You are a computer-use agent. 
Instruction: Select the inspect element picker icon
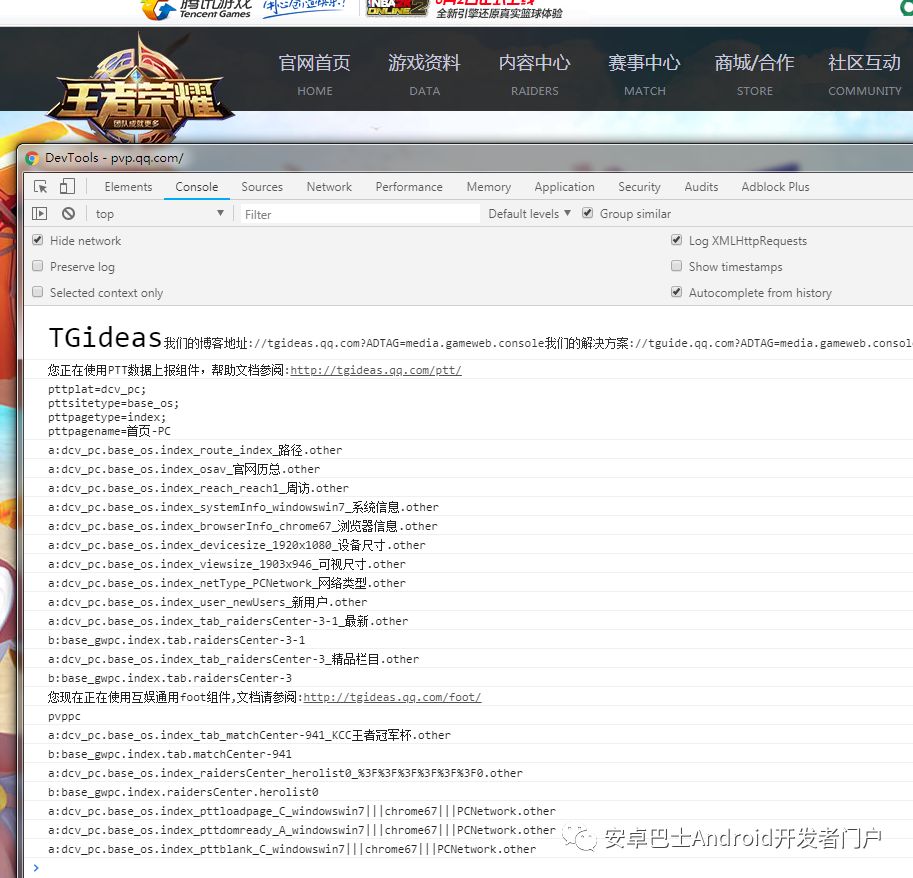(40, 186)
